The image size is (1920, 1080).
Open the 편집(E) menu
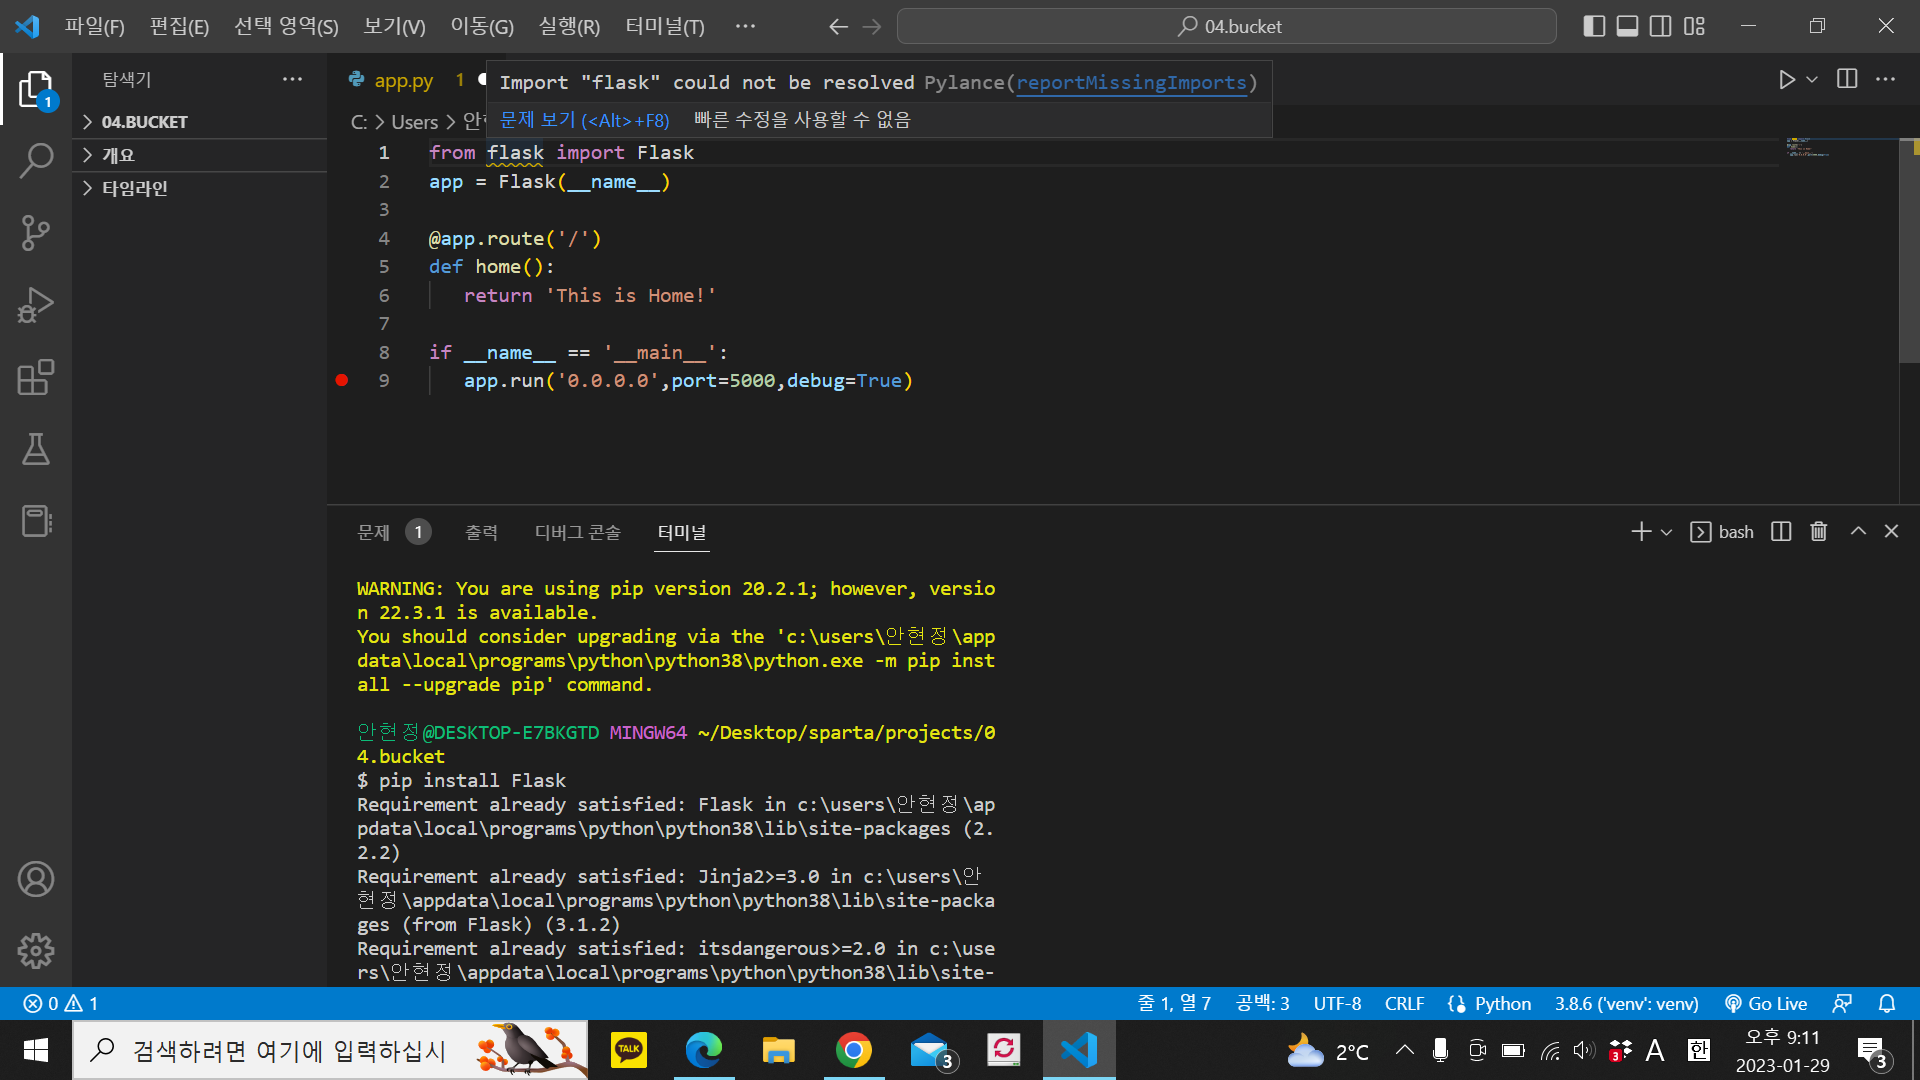pos(179,27)
